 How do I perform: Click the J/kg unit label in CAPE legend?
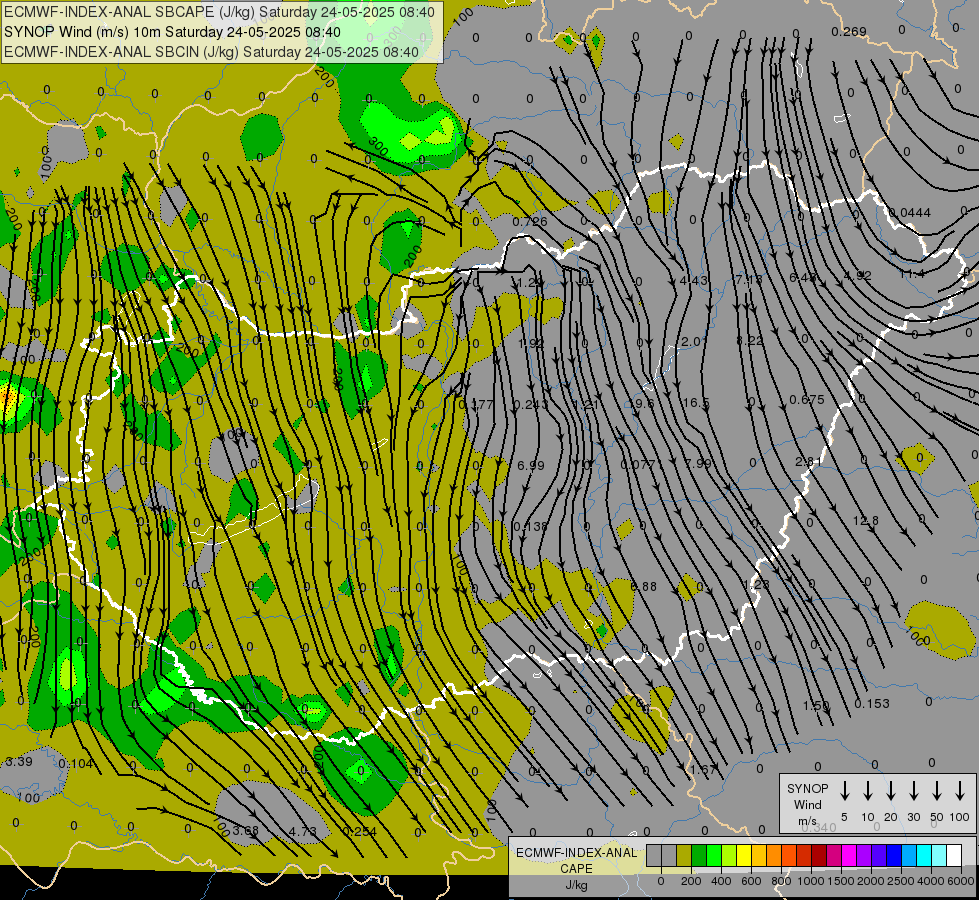(x=576, y=885)
